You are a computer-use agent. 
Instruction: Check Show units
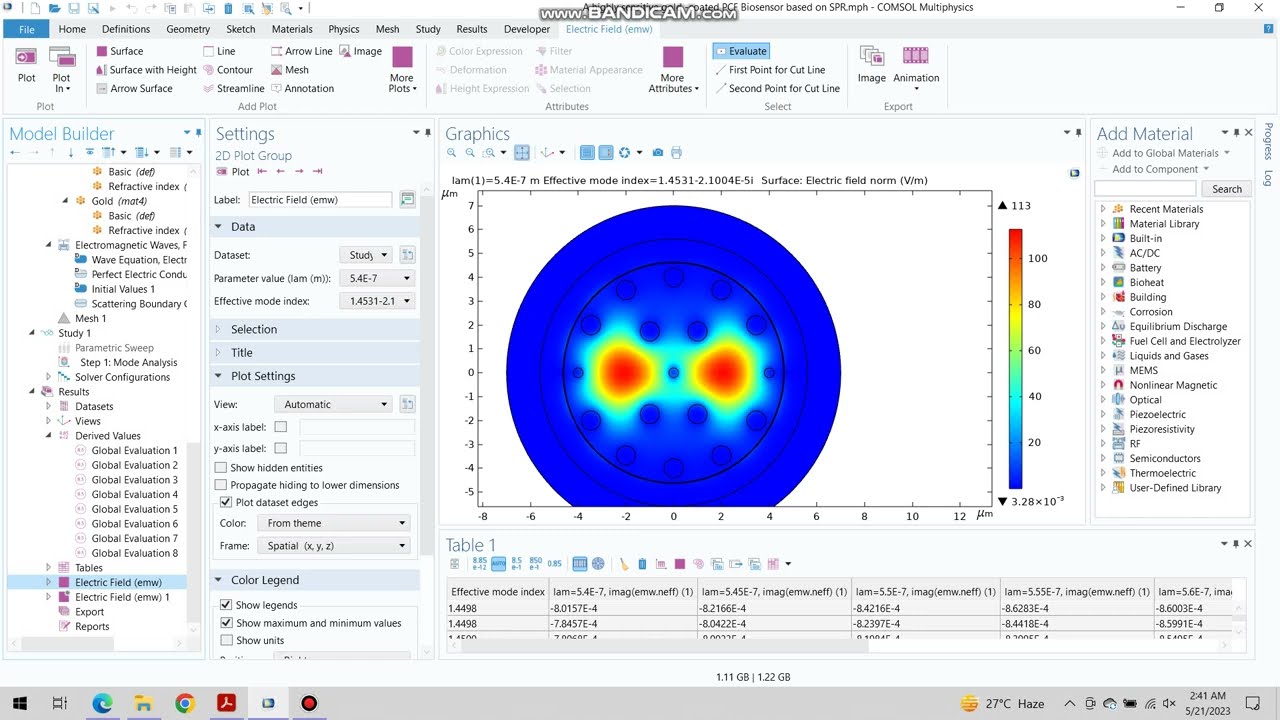(x=226, y=640)
